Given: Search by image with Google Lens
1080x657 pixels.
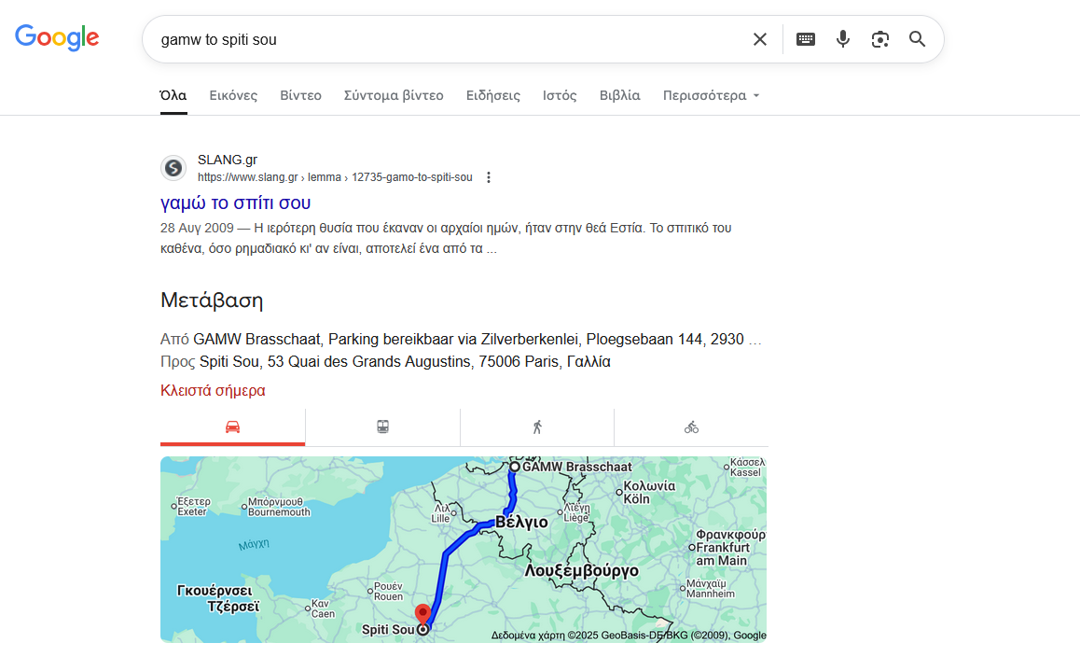Looking at the screenshot, I should pyautogui.click(x=880, y=39).
